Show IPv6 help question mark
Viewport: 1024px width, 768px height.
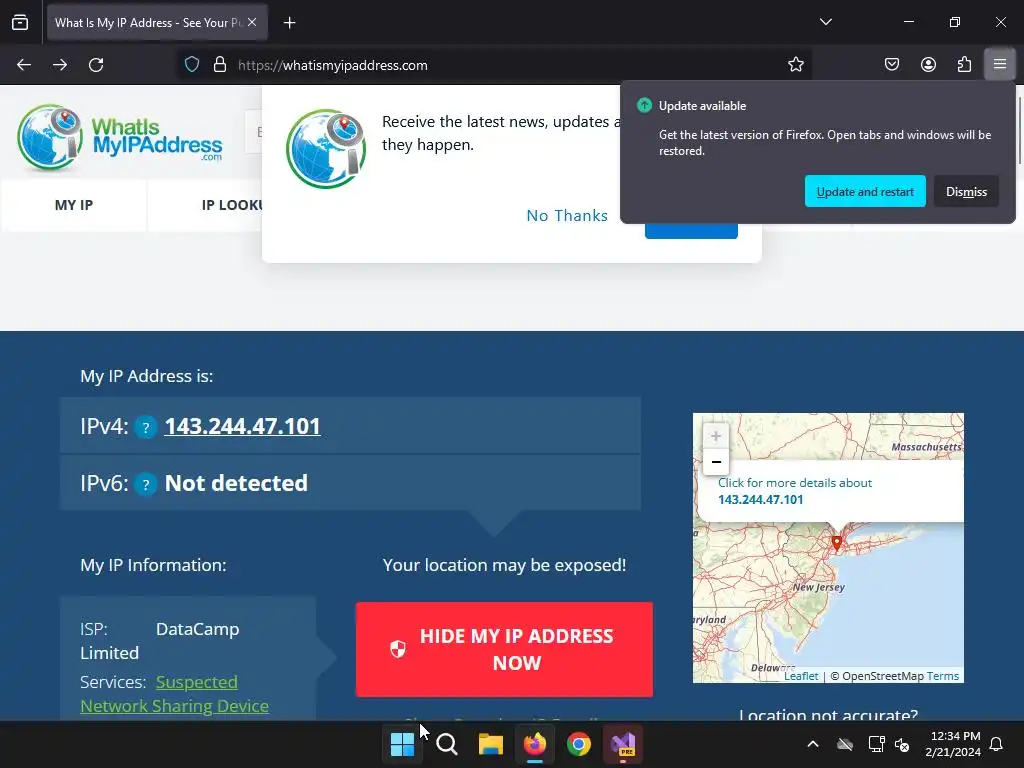click(x=146, y=485)
